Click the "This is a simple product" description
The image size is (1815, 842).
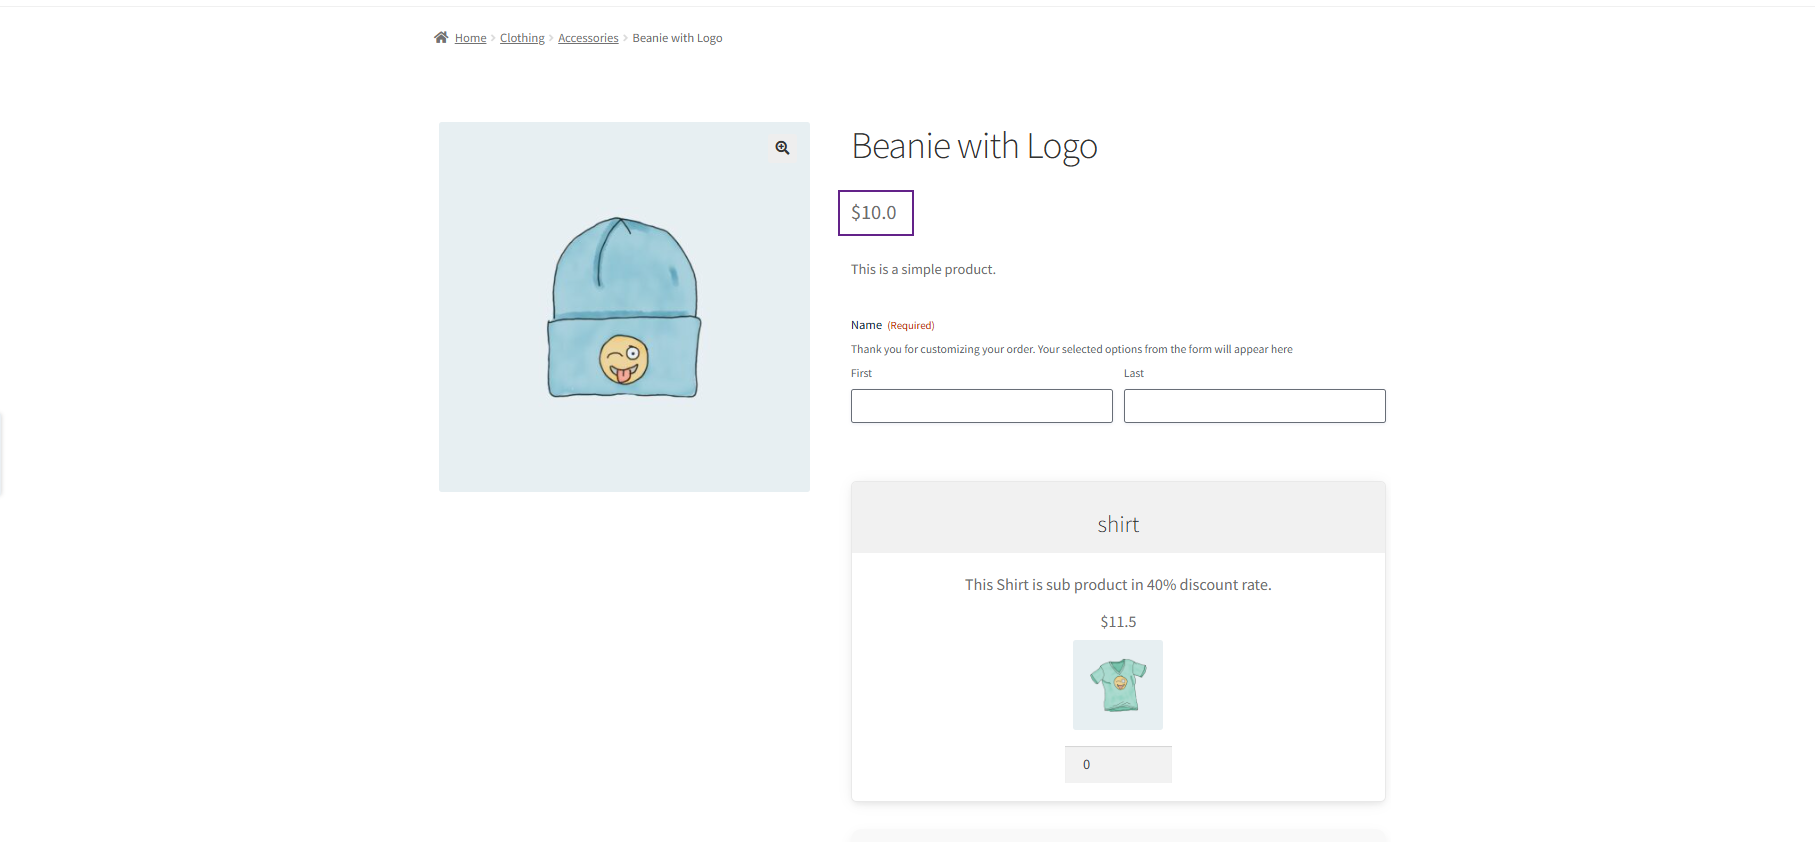[923, 270]
